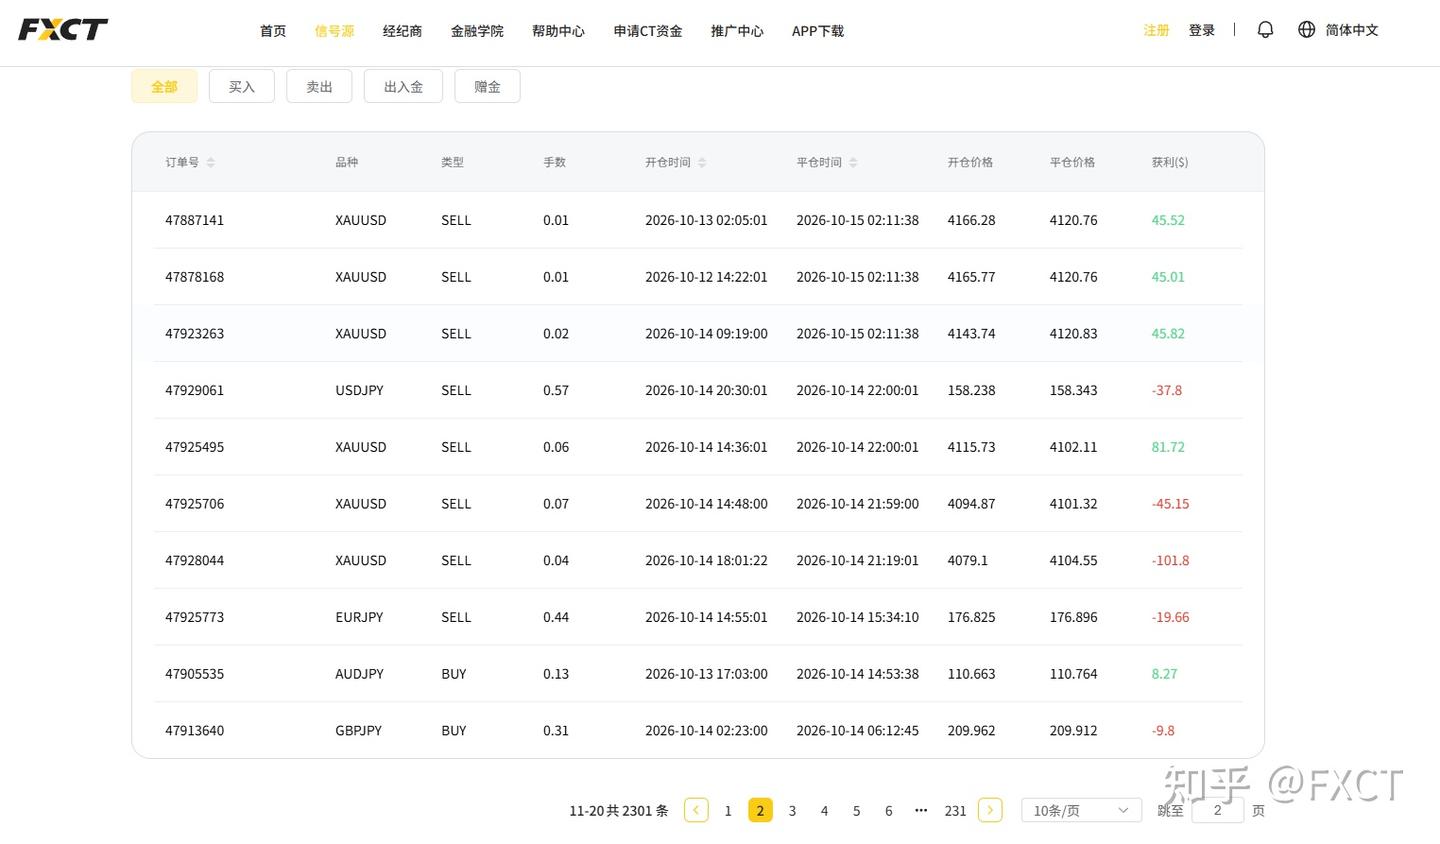The image size is (1440, 844).
Task: Click EURJPY in order 47925773 row
Action: (x=359, y=617)
